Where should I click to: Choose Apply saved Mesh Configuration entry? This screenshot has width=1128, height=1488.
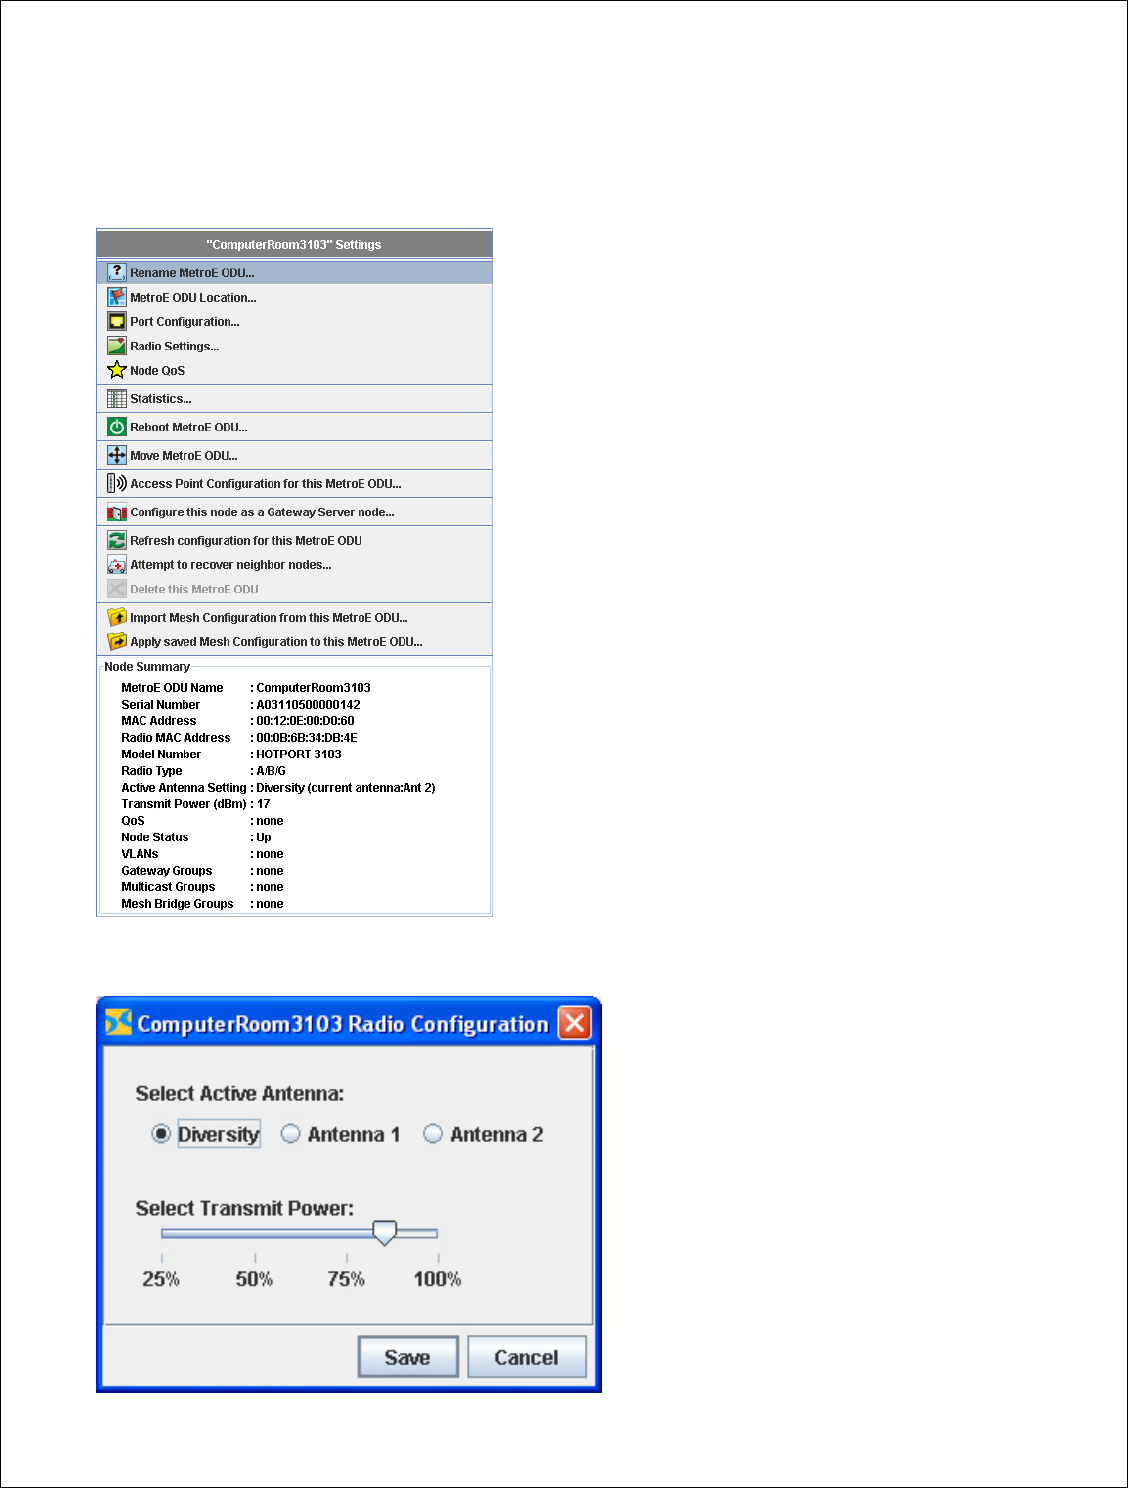(294, 642)
